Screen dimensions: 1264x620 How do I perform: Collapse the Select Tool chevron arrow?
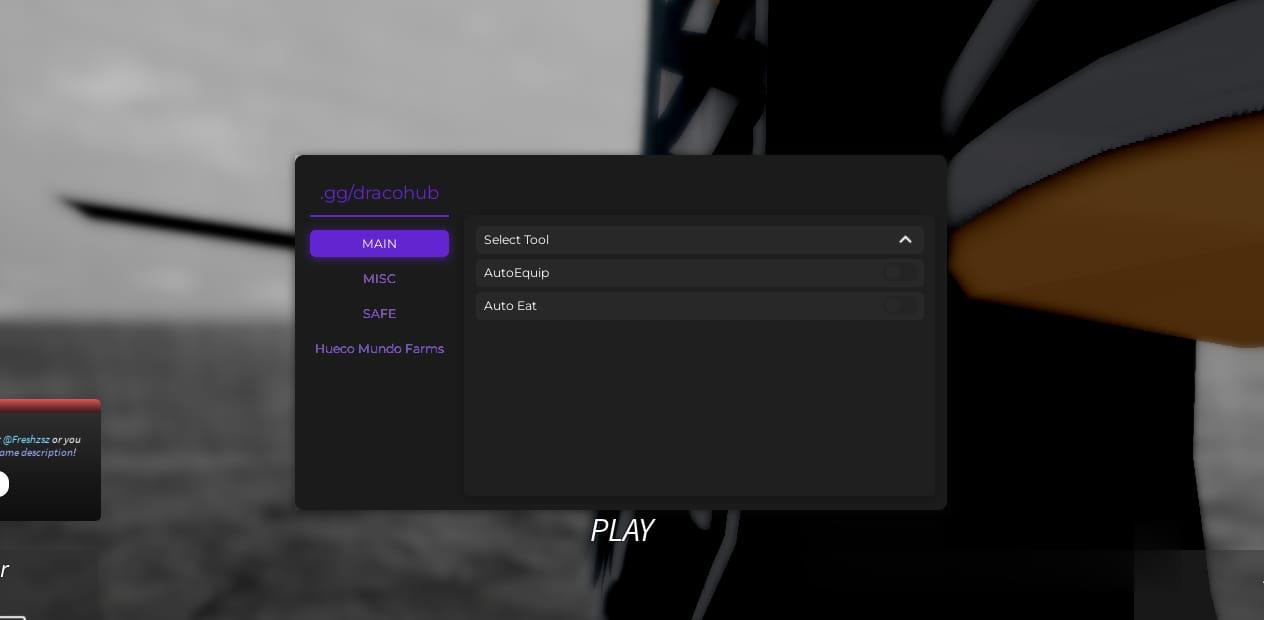(905, 239)
